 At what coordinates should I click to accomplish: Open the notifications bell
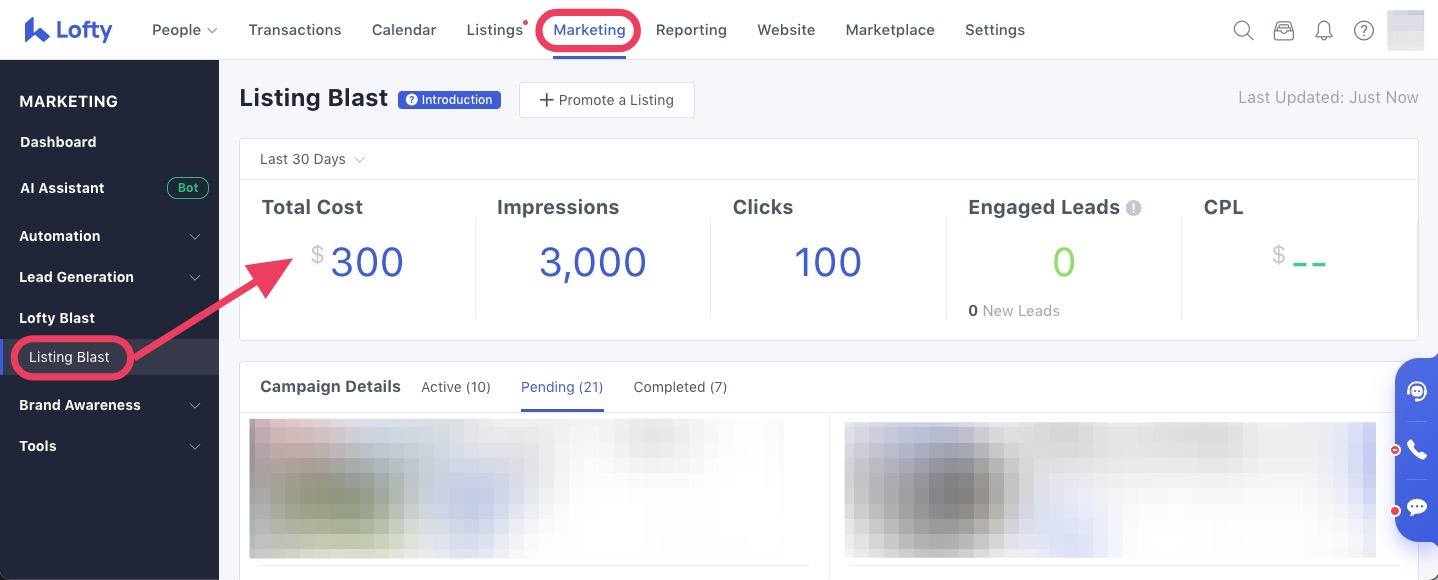pos(1324,31)
